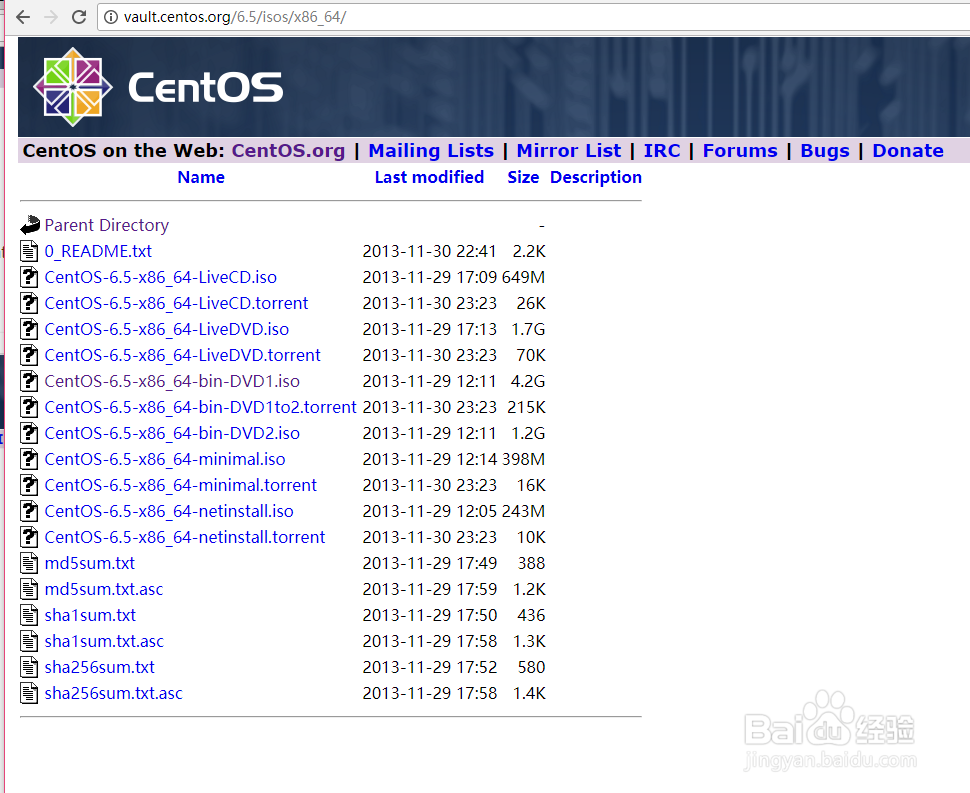Download CentOS-6.5-x86_64-bin-DVD1.iso
The height and width of the screenshot is (793, 970).
[x=172, y=380]
